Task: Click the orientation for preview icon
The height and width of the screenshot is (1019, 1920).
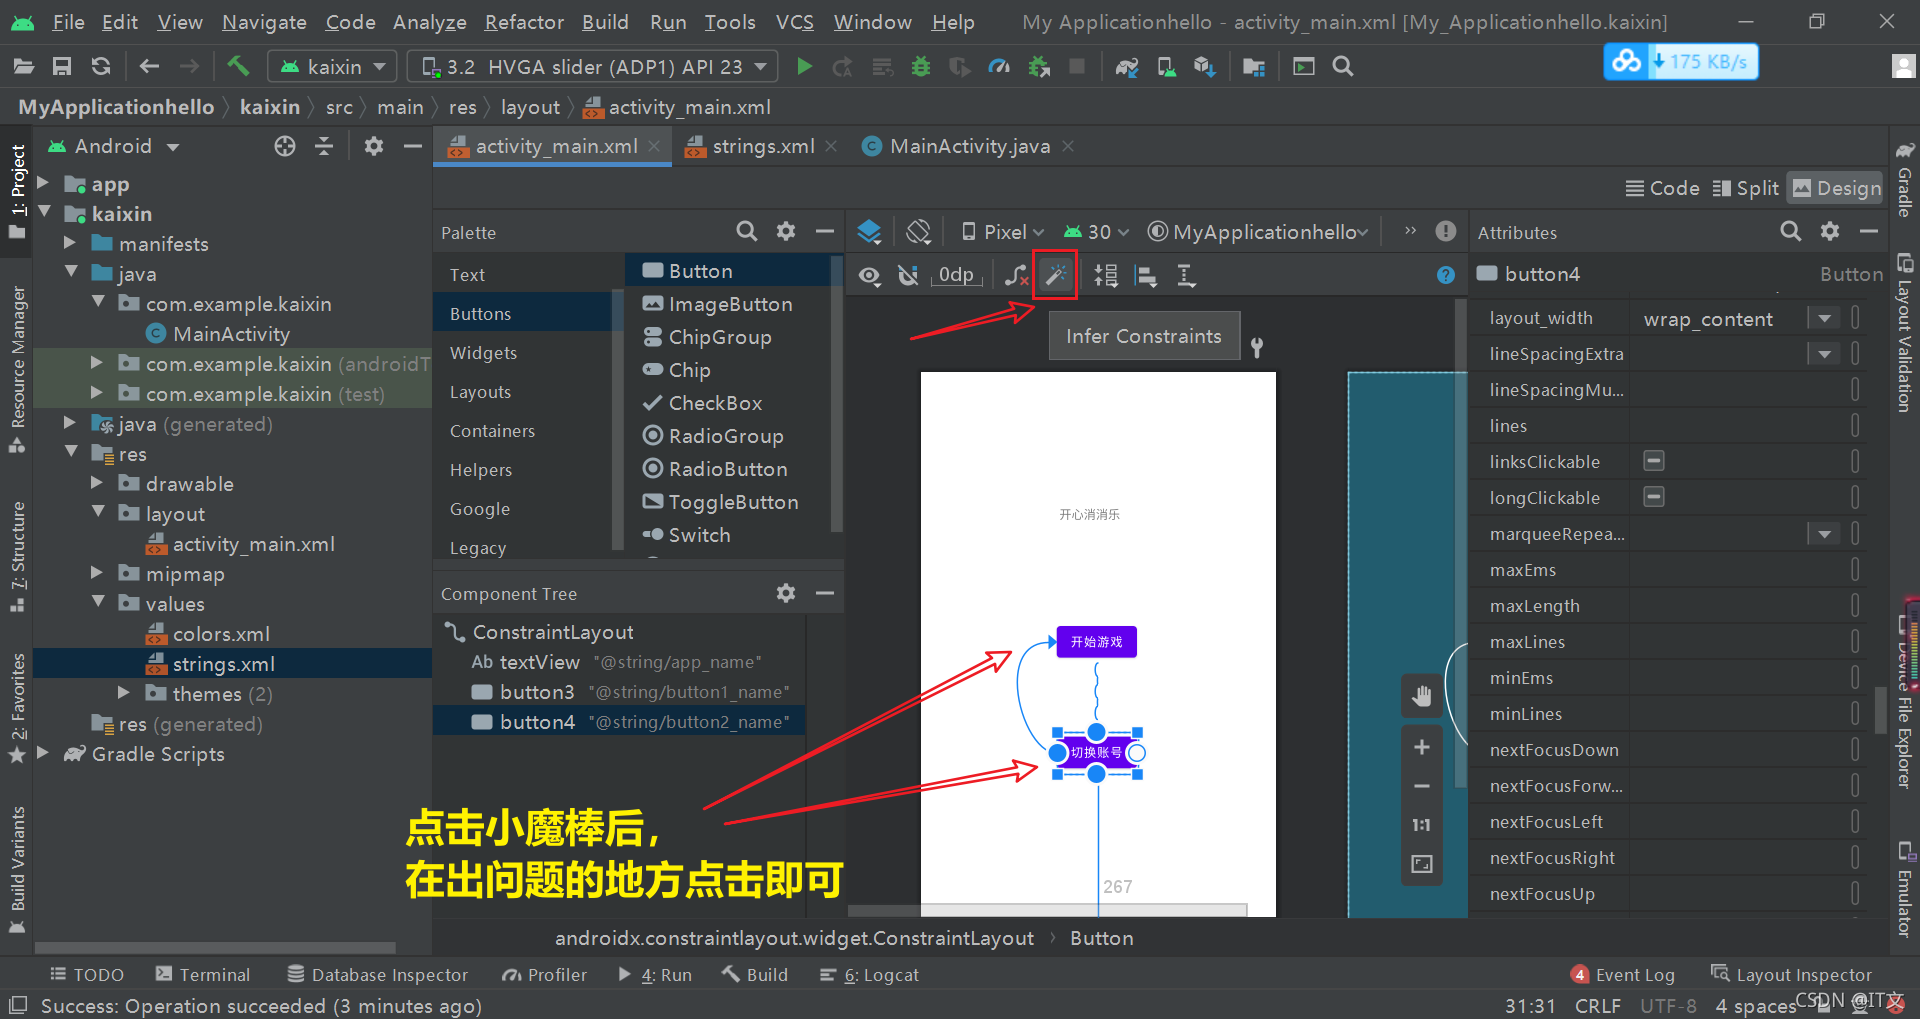Action: click(x=918, y=232)
